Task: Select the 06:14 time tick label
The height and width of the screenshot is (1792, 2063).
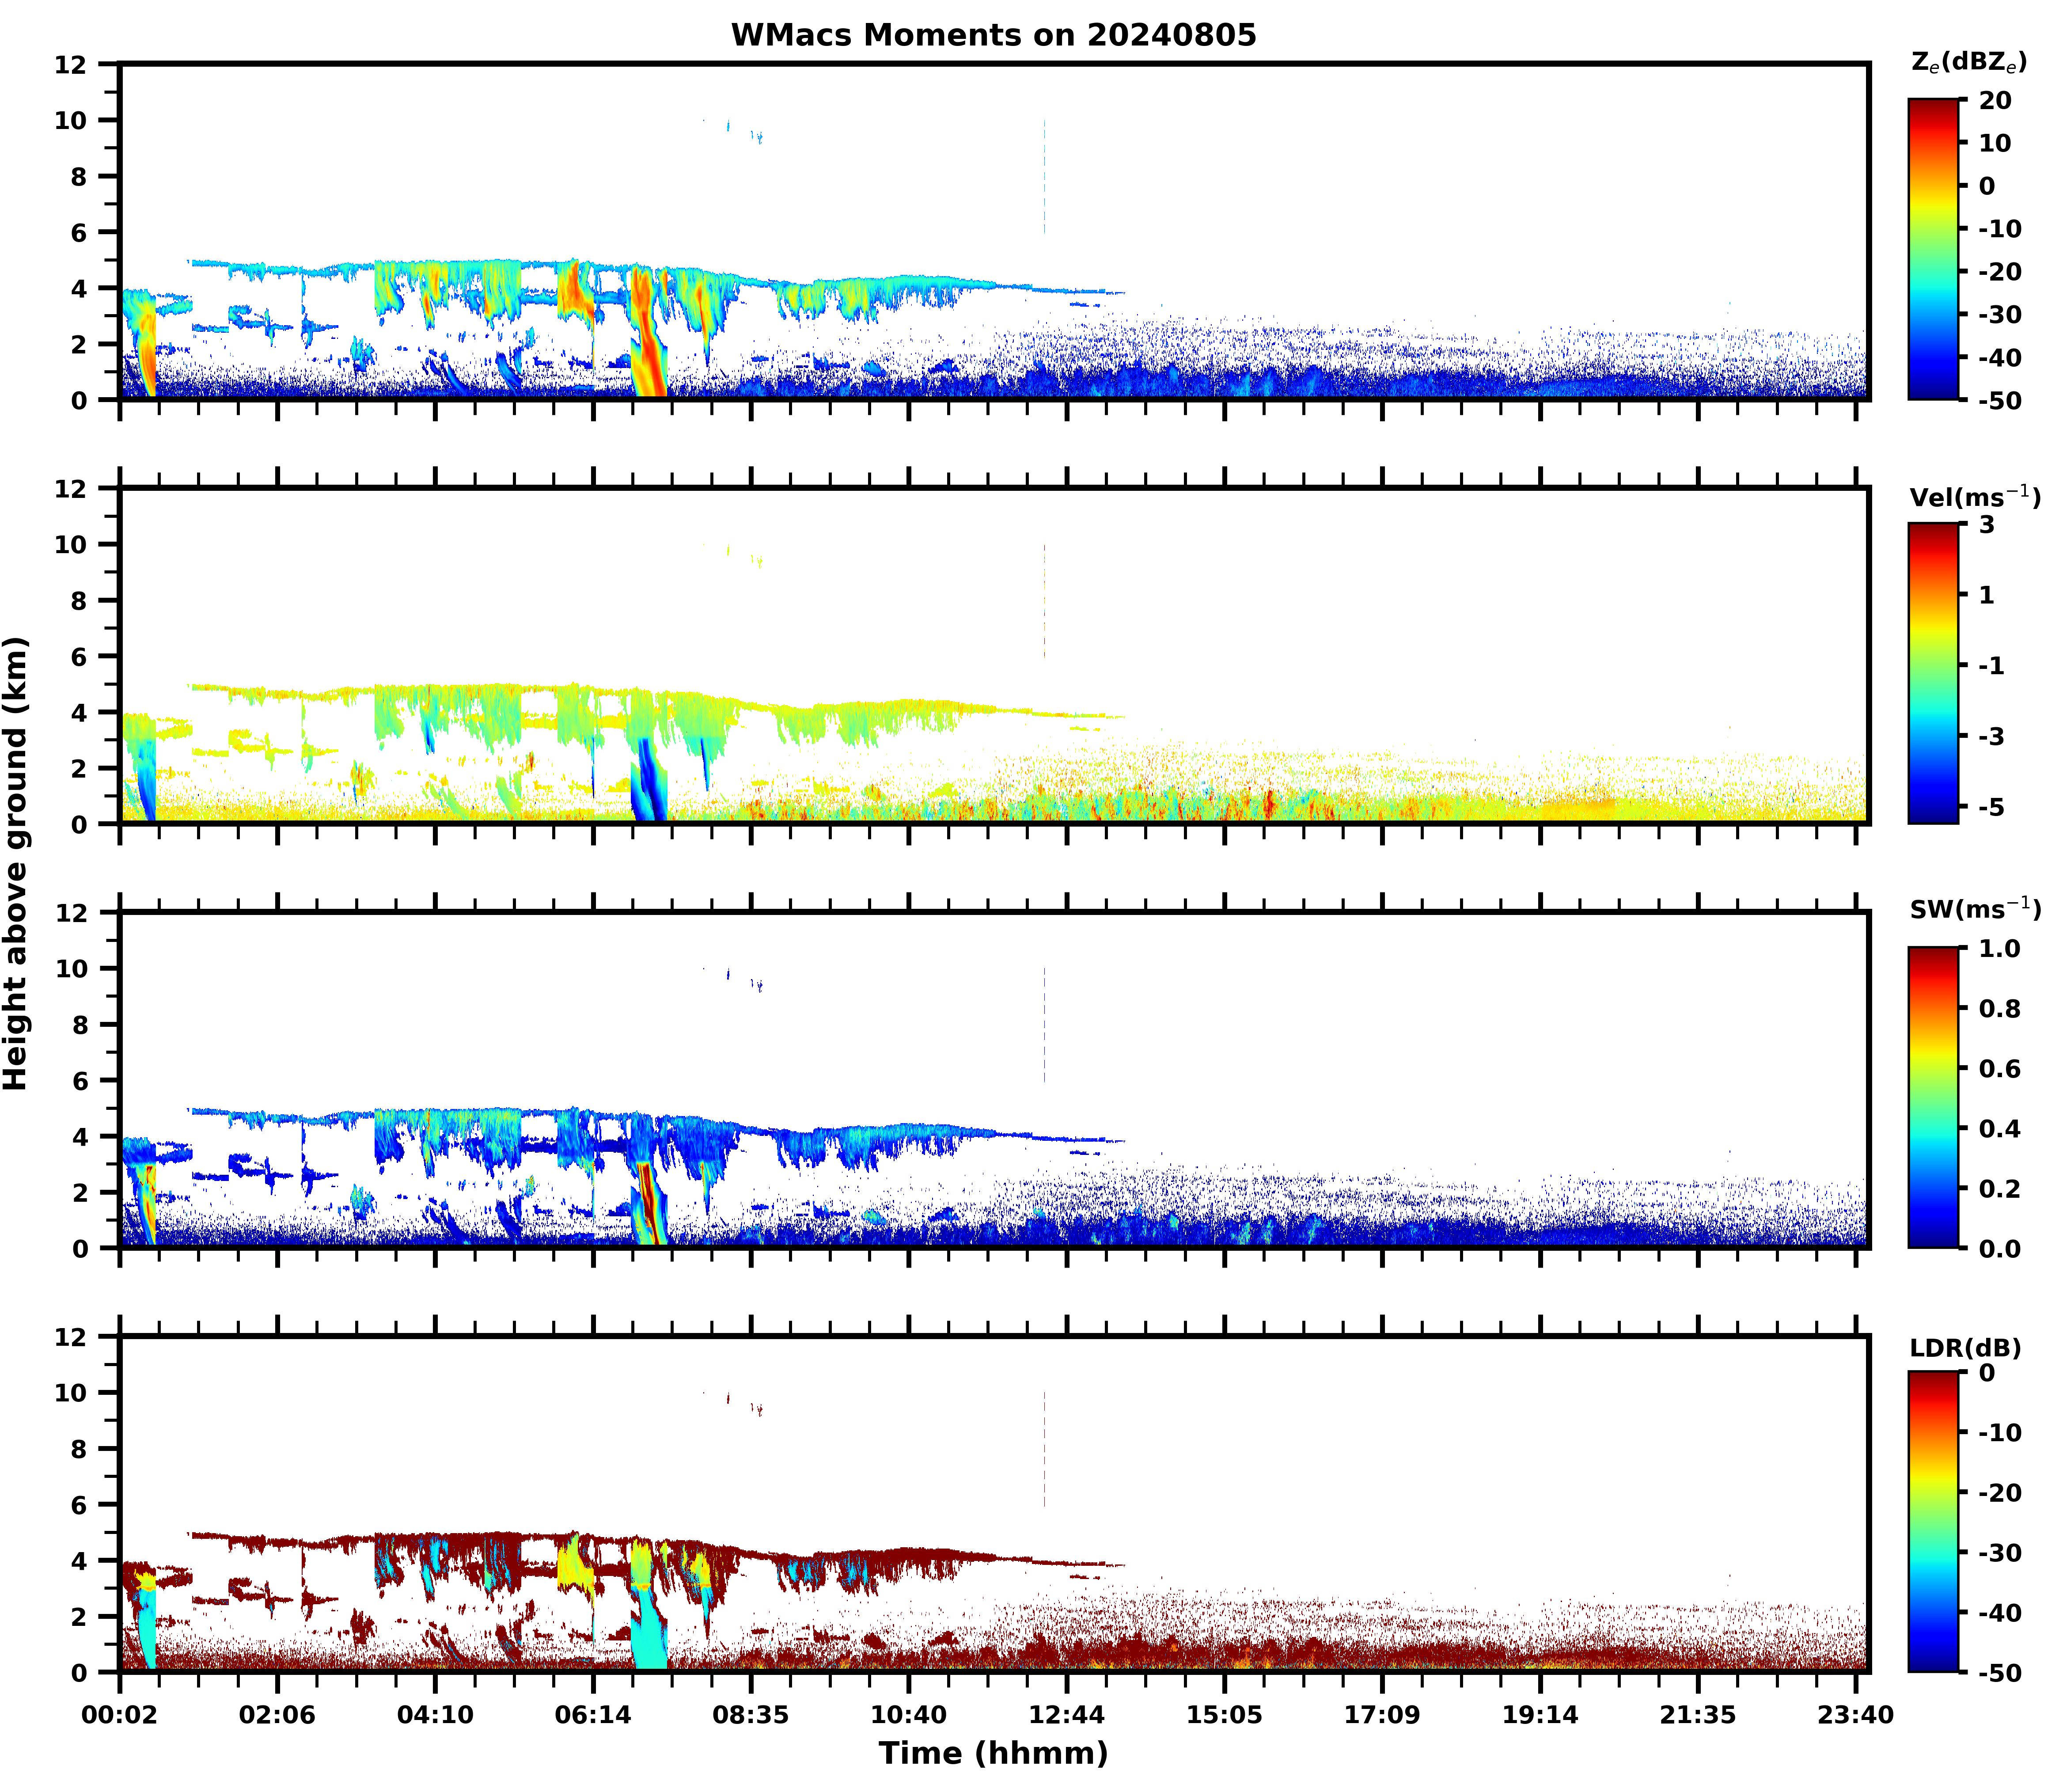Action: [x=593, y=1715]
